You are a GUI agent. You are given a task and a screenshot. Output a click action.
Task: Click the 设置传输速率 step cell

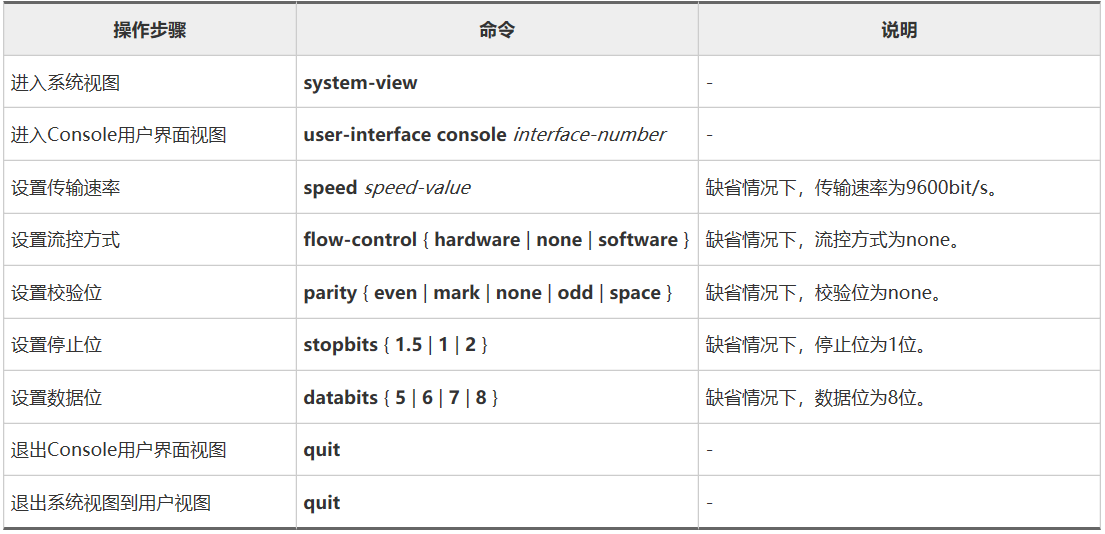[66, 188]
